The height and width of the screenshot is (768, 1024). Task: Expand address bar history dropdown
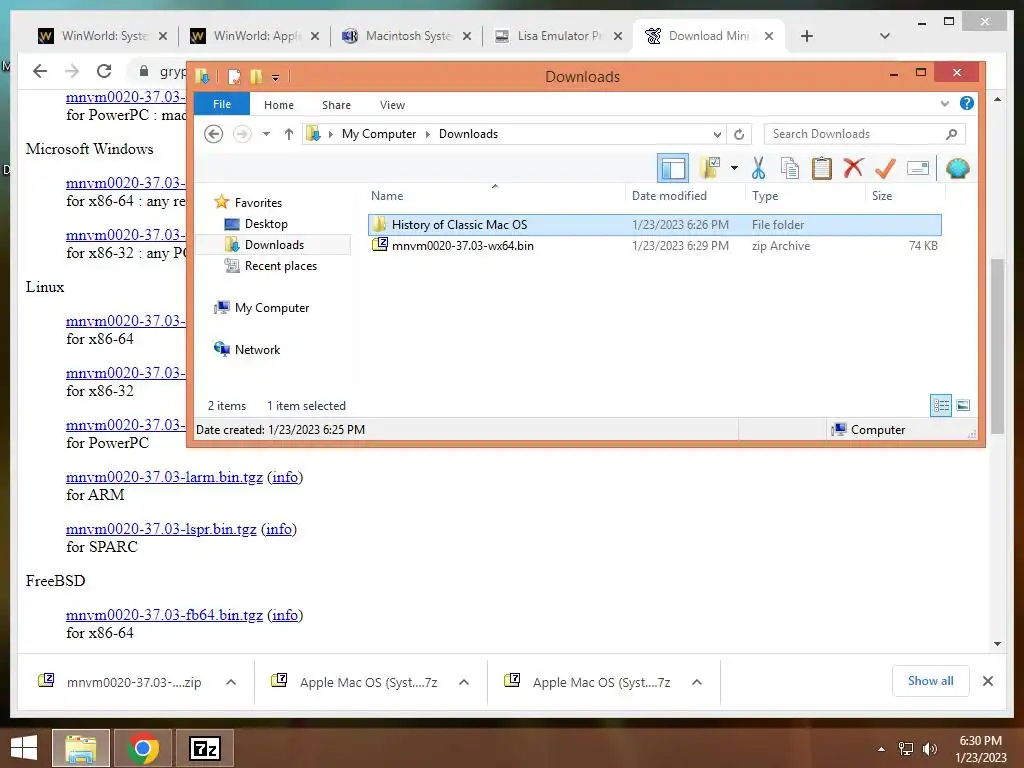[x=717, y=134]
